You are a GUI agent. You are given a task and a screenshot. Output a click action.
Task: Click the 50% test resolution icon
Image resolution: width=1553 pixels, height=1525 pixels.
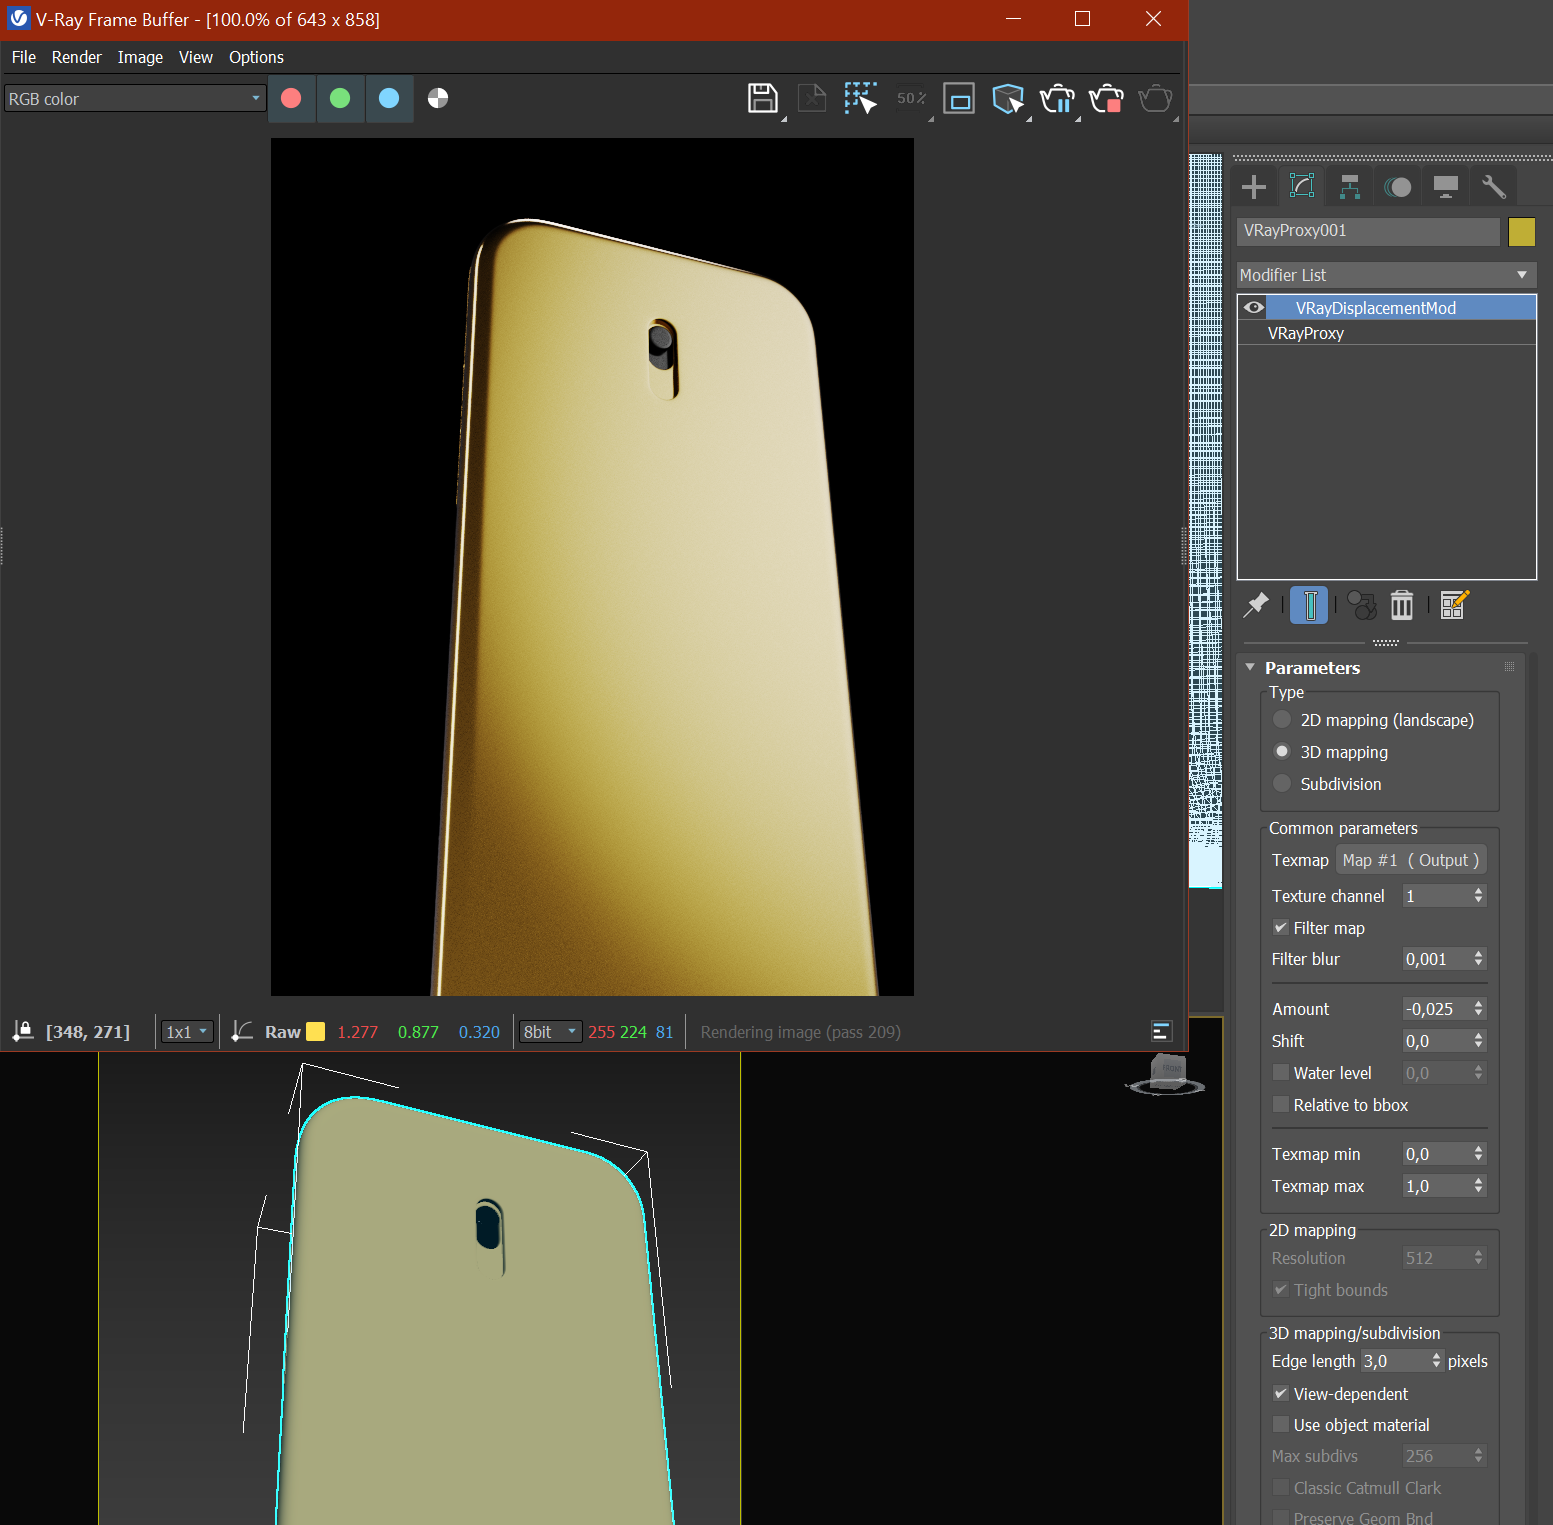[x=911, y=98]
